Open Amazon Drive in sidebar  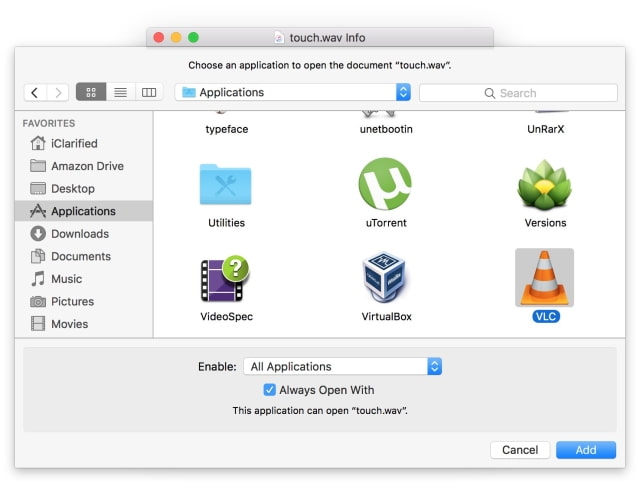point(84,166)
